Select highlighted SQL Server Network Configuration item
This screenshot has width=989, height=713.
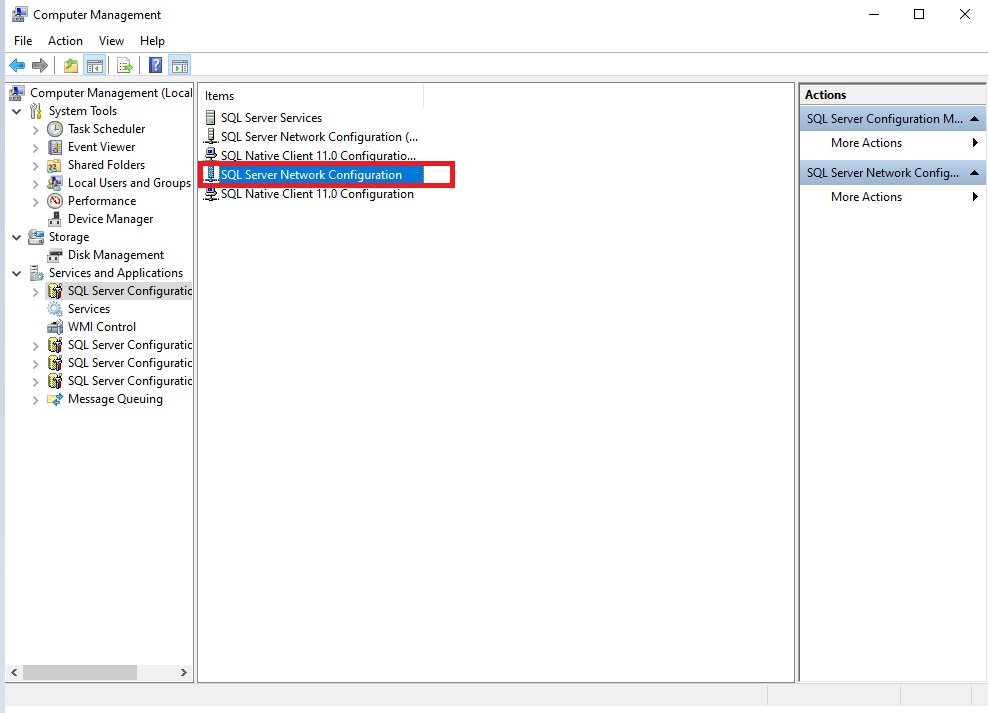point(311,175)
